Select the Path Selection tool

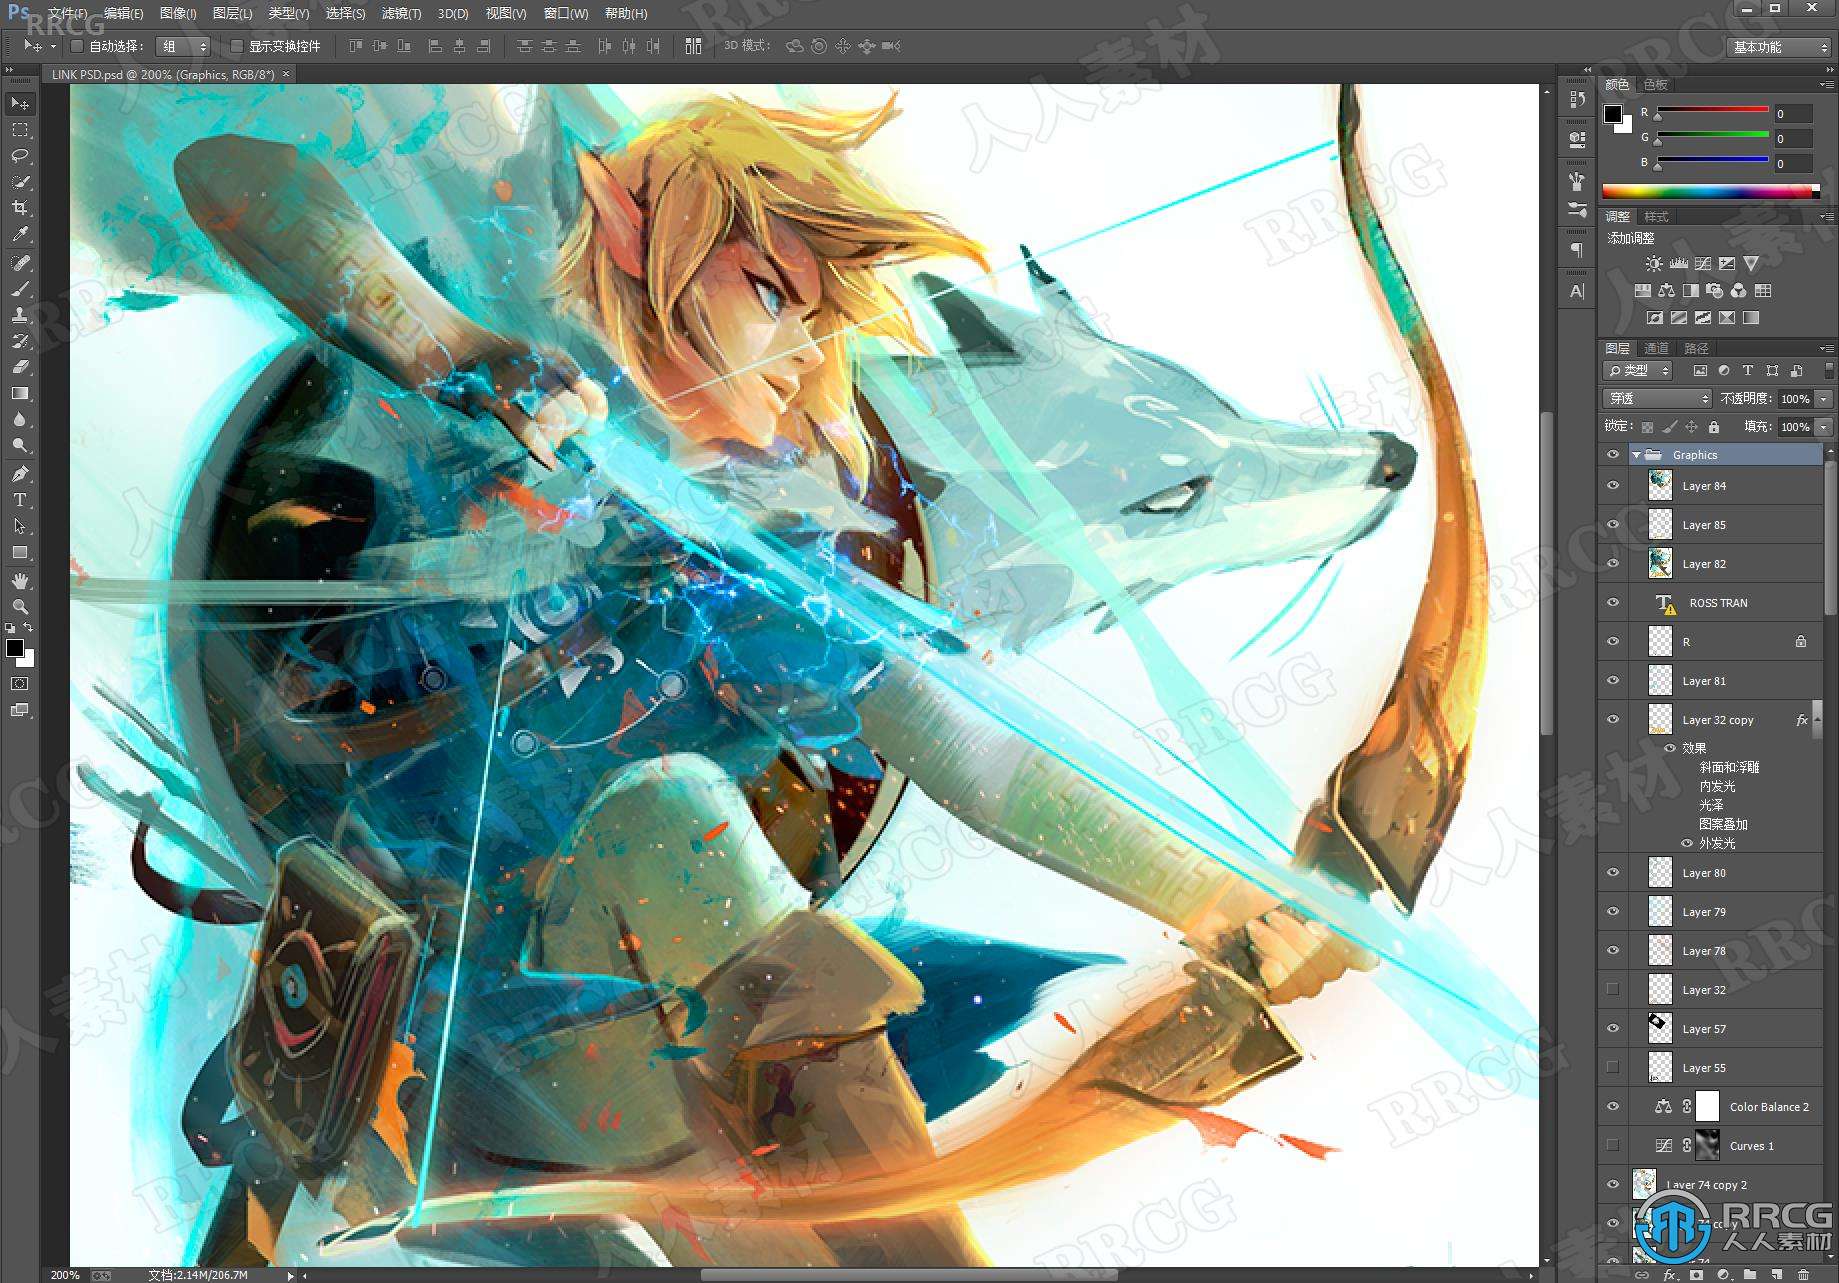tap(20, 526)
